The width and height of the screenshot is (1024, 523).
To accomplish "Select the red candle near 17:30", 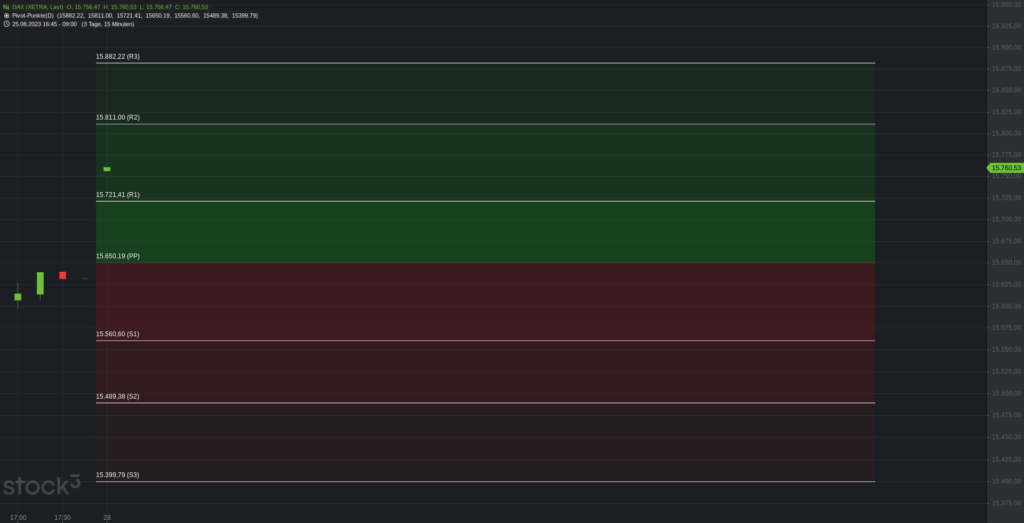I will tap(63, 276).
